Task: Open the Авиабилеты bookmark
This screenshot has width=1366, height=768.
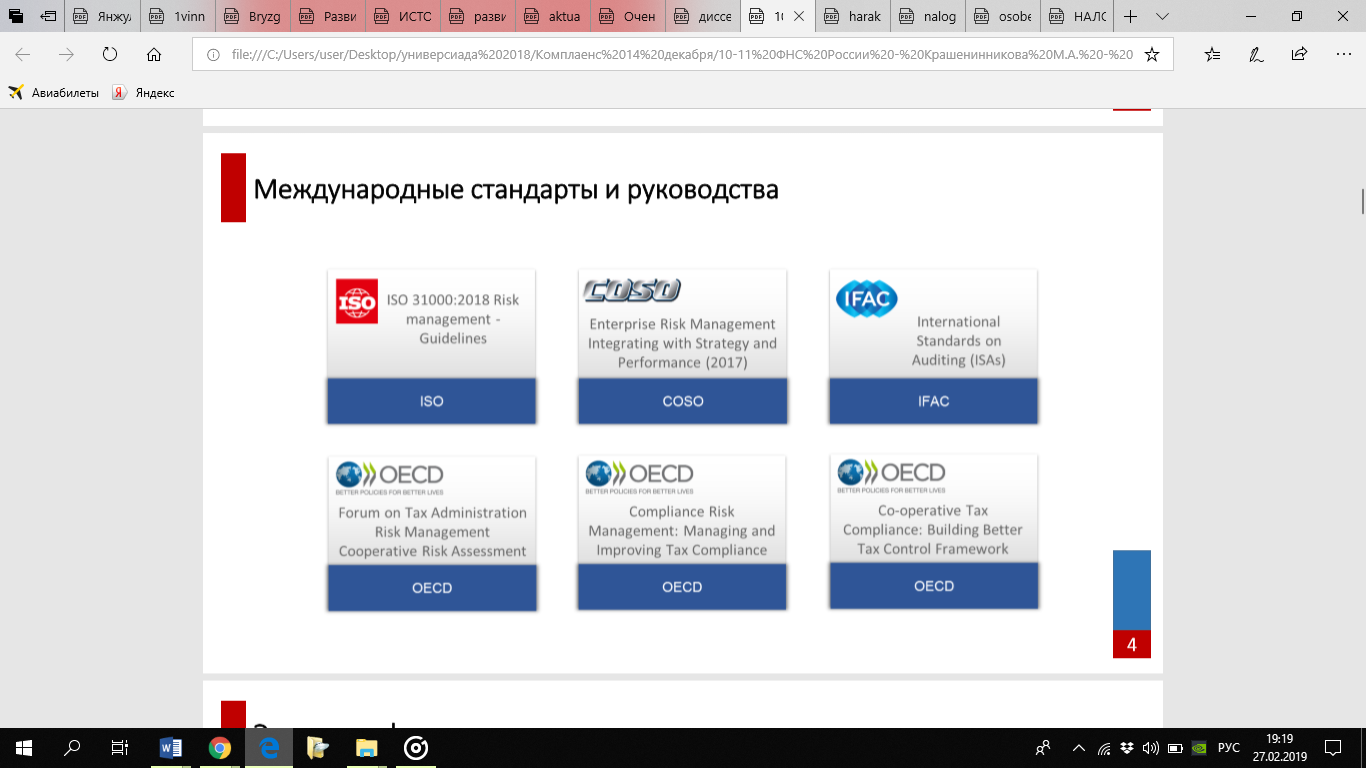Action: [x=54, y=93]
